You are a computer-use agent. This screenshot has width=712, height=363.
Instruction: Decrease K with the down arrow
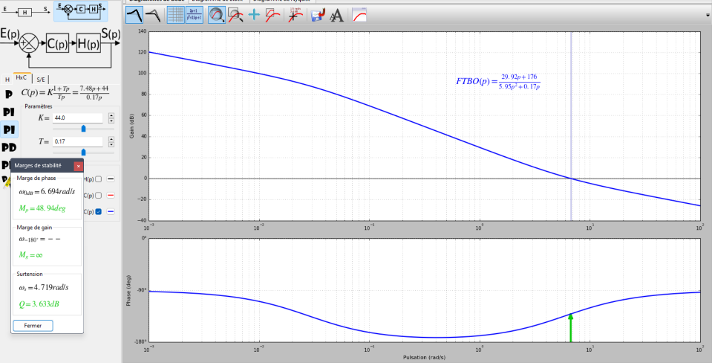pos(111,120)
